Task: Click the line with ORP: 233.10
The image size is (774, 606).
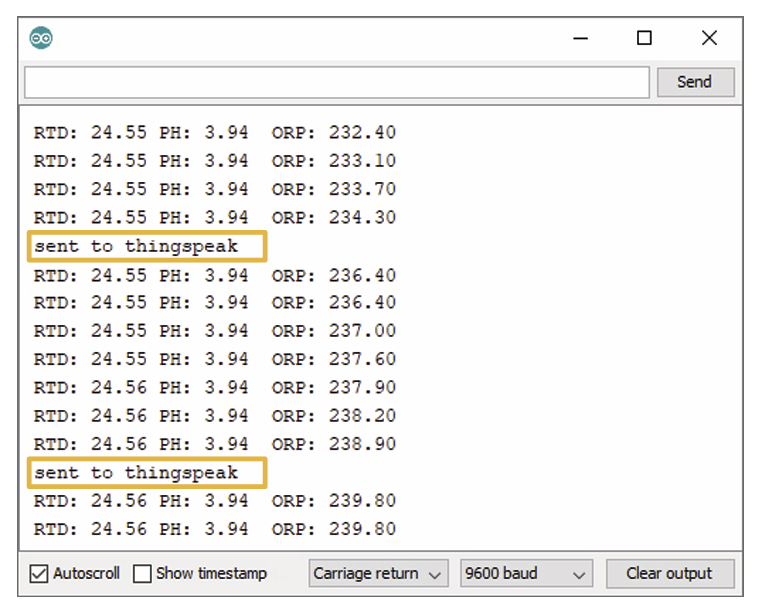Action: coord(215,161)
